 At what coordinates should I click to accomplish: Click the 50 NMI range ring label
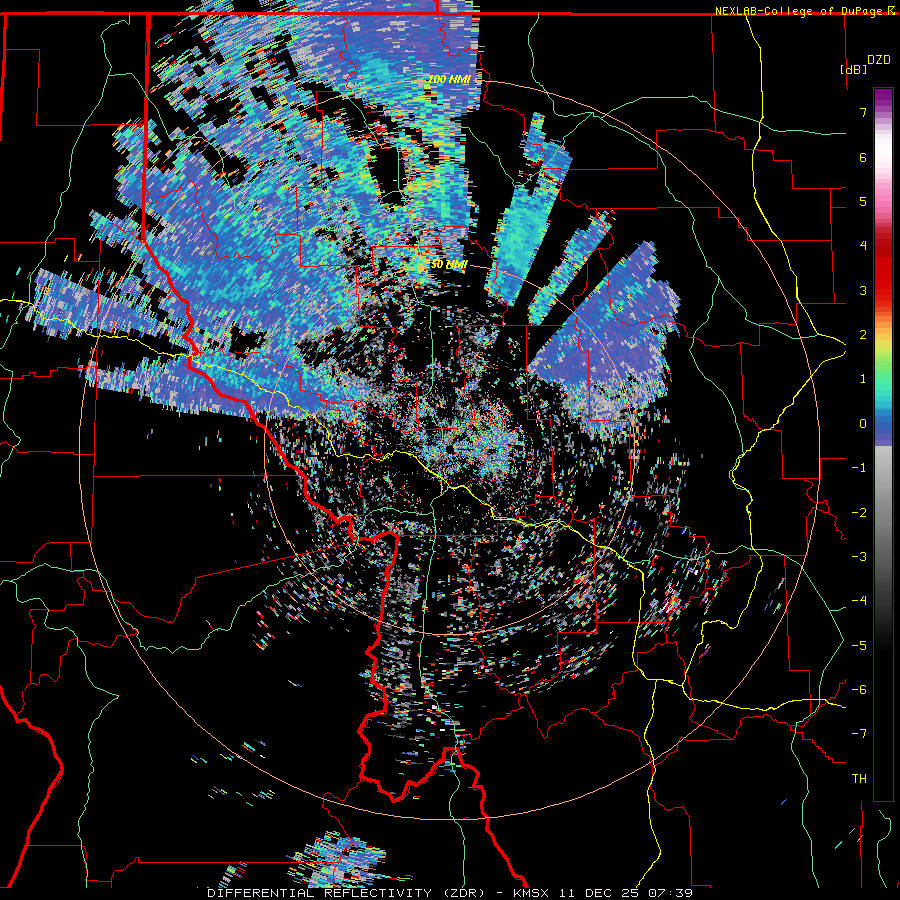coord(449,264)
